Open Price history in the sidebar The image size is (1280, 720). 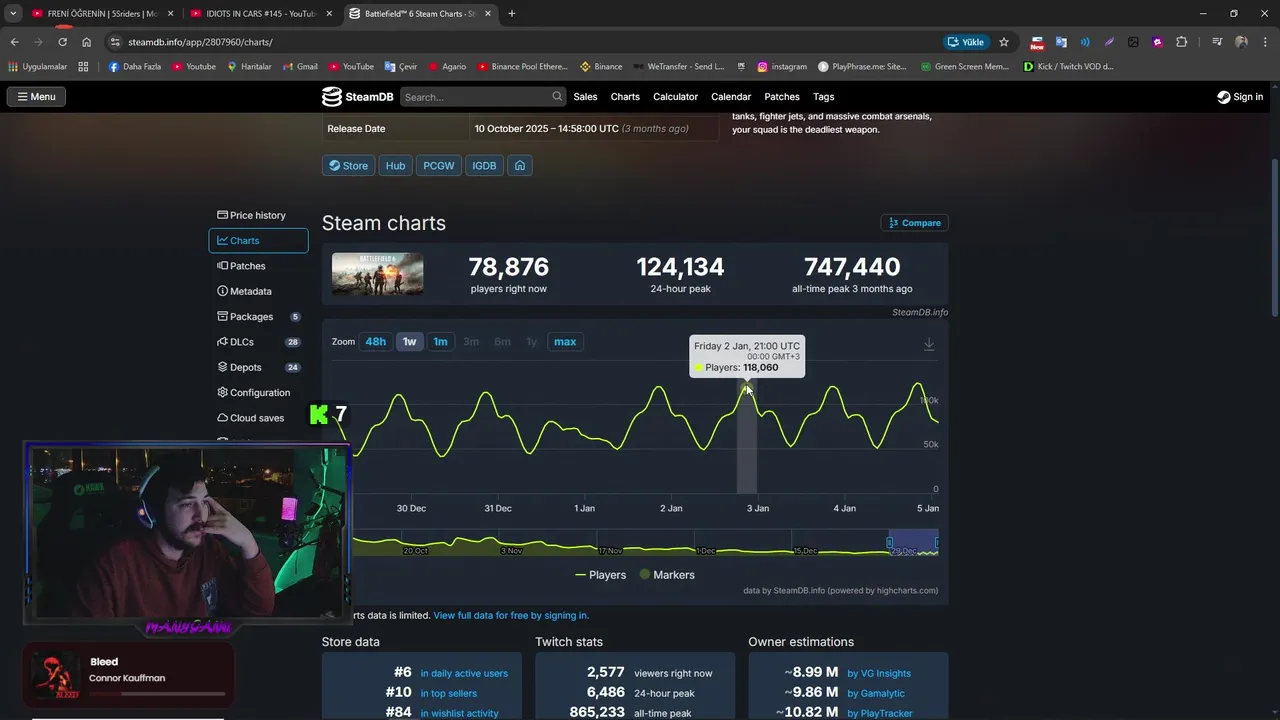(x=258, y=215)
